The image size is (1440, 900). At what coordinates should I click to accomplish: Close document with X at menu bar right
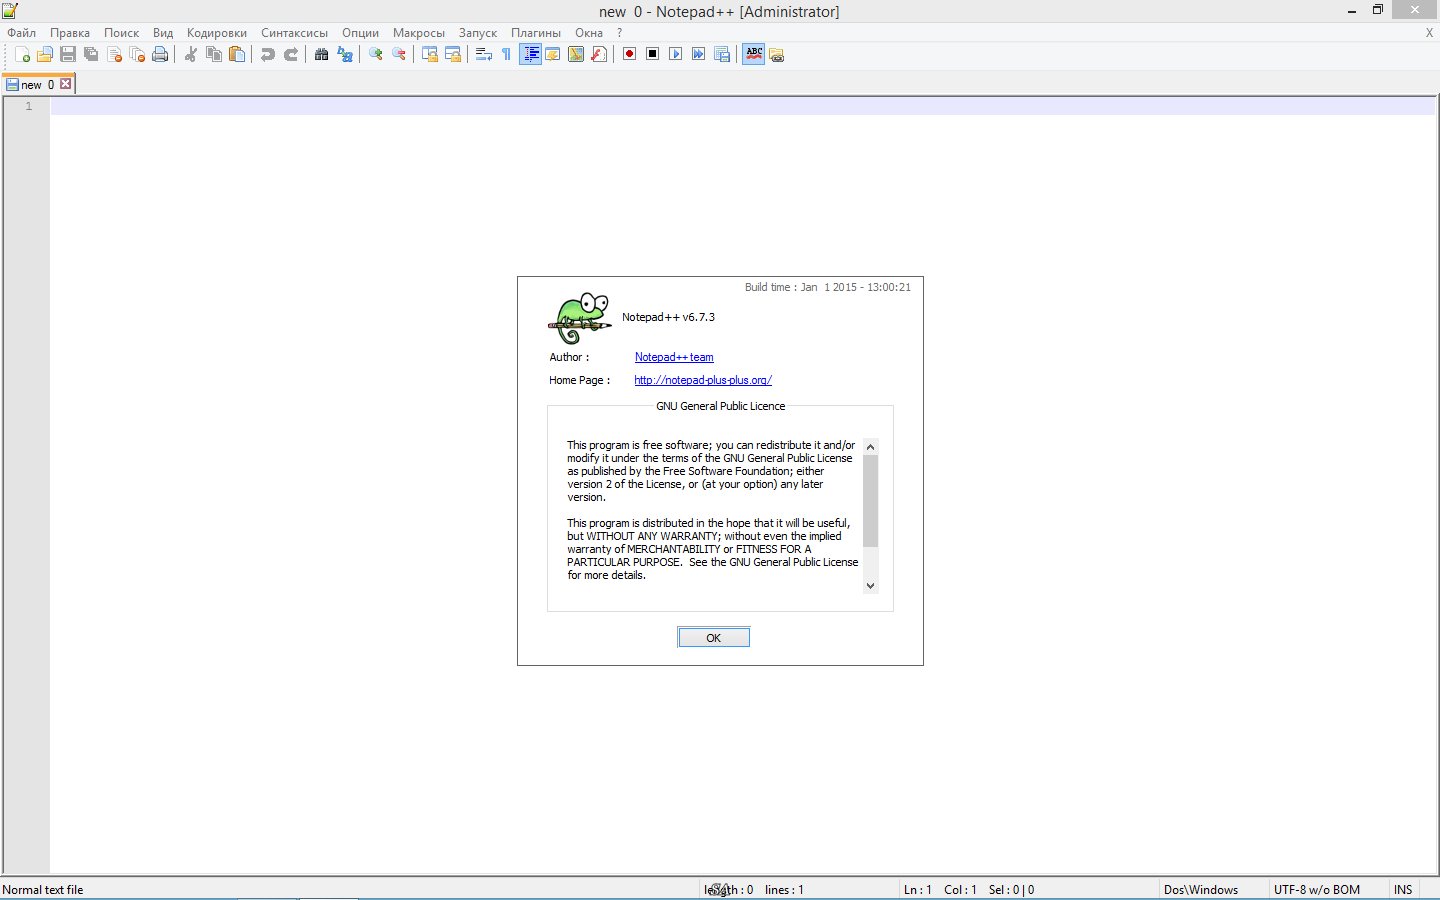coord(1429,33)
